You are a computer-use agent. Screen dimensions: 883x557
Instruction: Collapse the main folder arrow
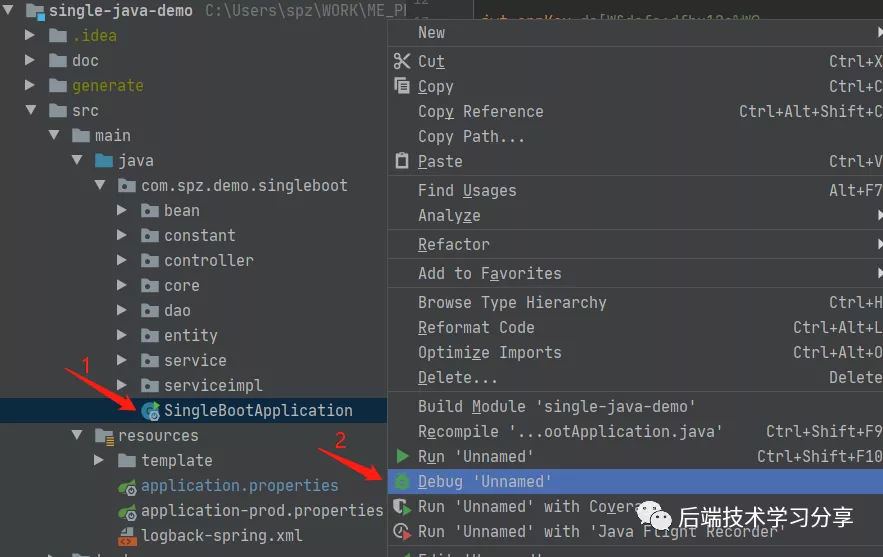point(54,135)
